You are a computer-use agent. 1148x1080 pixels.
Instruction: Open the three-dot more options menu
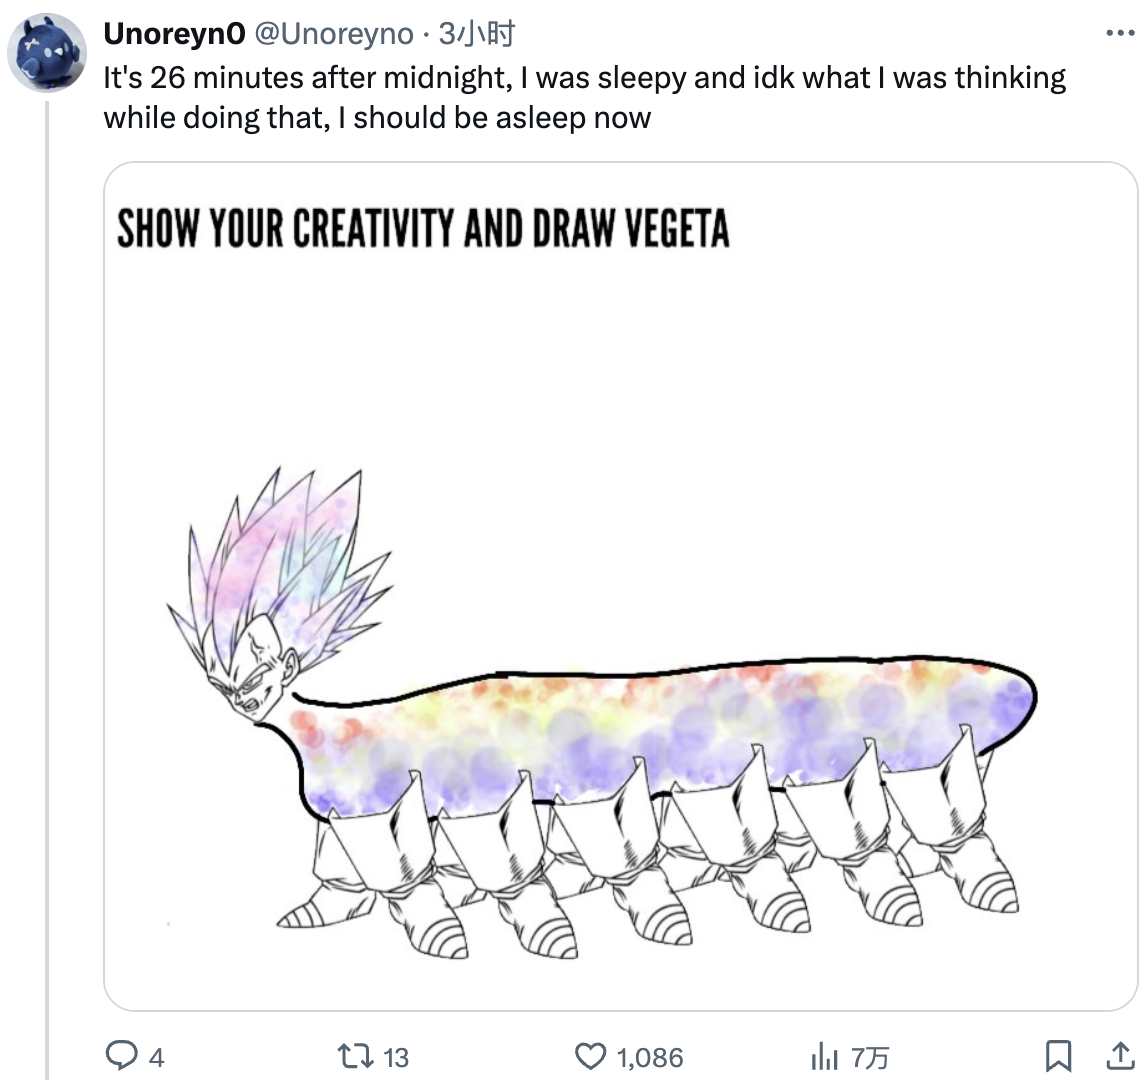pos(1120,33)
